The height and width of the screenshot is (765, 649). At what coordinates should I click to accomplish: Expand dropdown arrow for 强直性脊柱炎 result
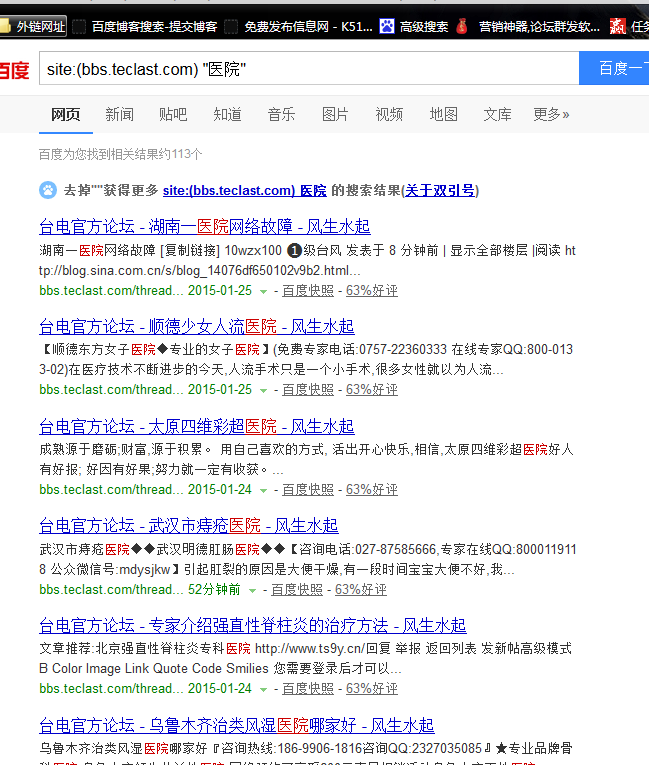[x=264, y=690]
